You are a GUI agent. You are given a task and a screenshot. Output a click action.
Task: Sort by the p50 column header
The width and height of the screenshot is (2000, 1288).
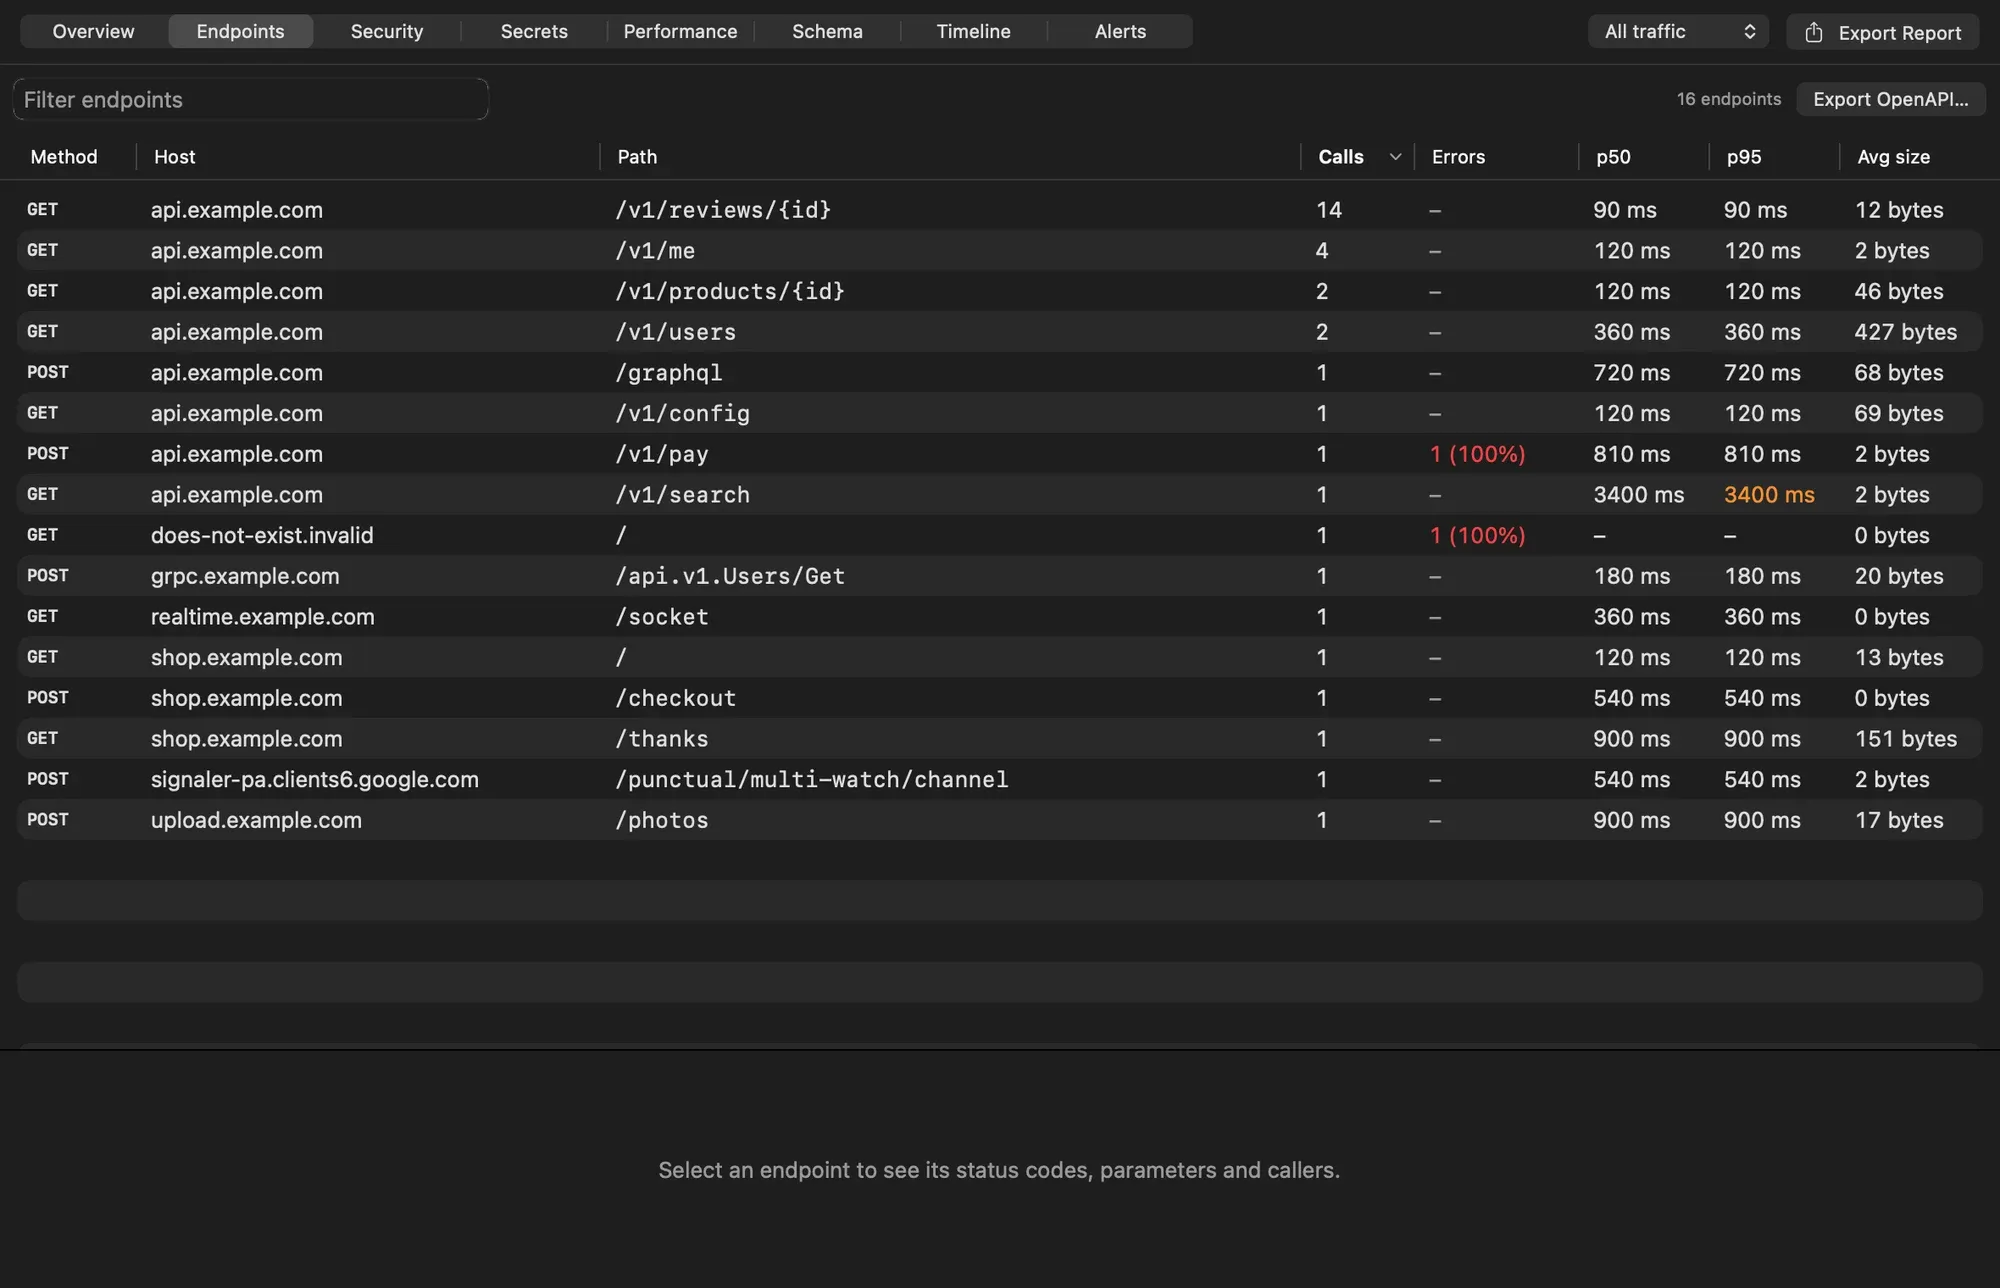pyautogui.click(x=1613, y=157)
